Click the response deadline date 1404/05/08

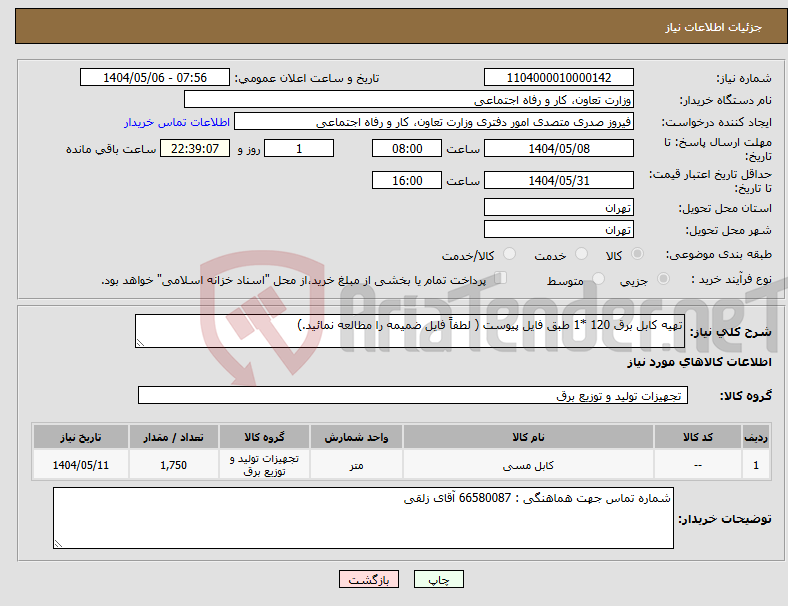(x=558, y=148)
